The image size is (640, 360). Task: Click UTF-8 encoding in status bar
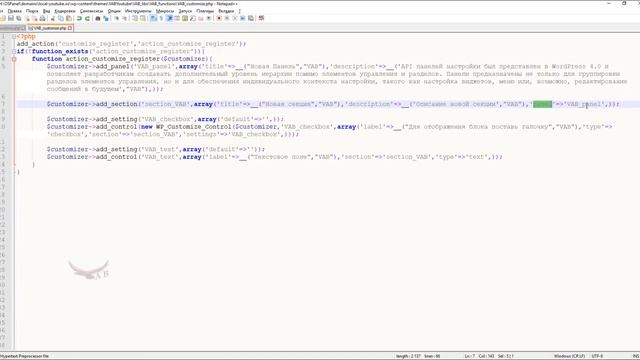click(597, 356)
